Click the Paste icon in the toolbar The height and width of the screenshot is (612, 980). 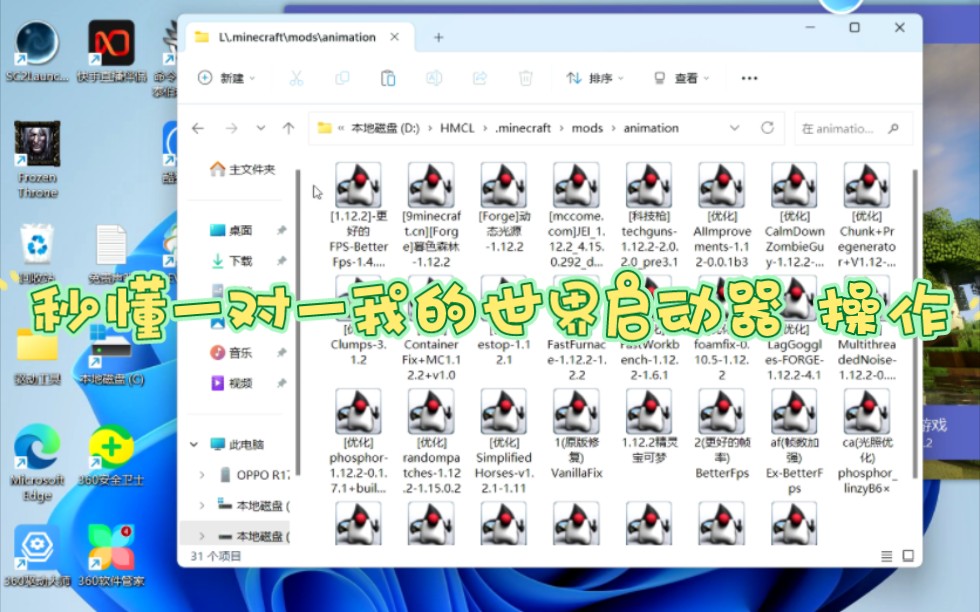pos(387,78)
